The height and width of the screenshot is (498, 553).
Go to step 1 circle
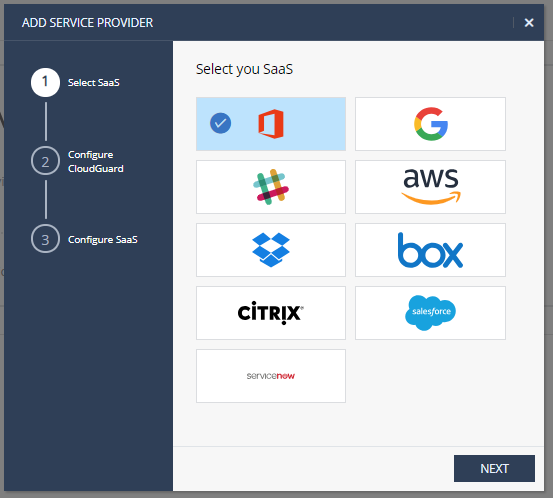(45, 82)
